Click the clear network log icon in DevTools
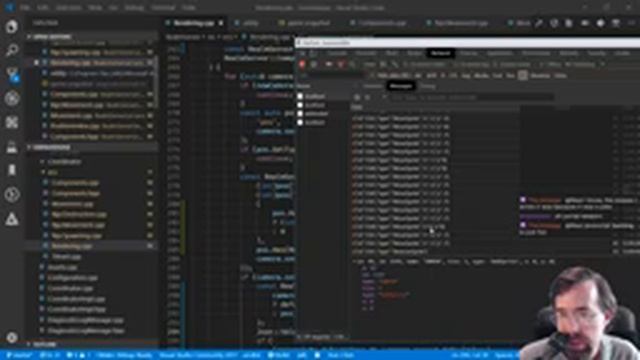 pos(314,64)
